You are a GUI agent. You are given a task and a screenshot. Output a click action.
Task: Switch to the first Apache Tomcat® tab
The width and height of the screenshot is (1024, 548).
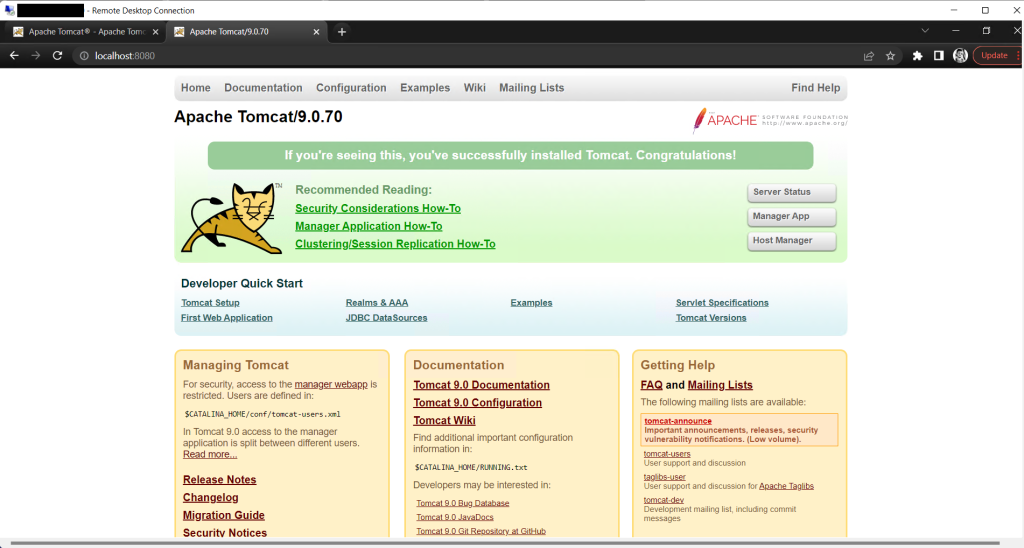click(86, 31)
